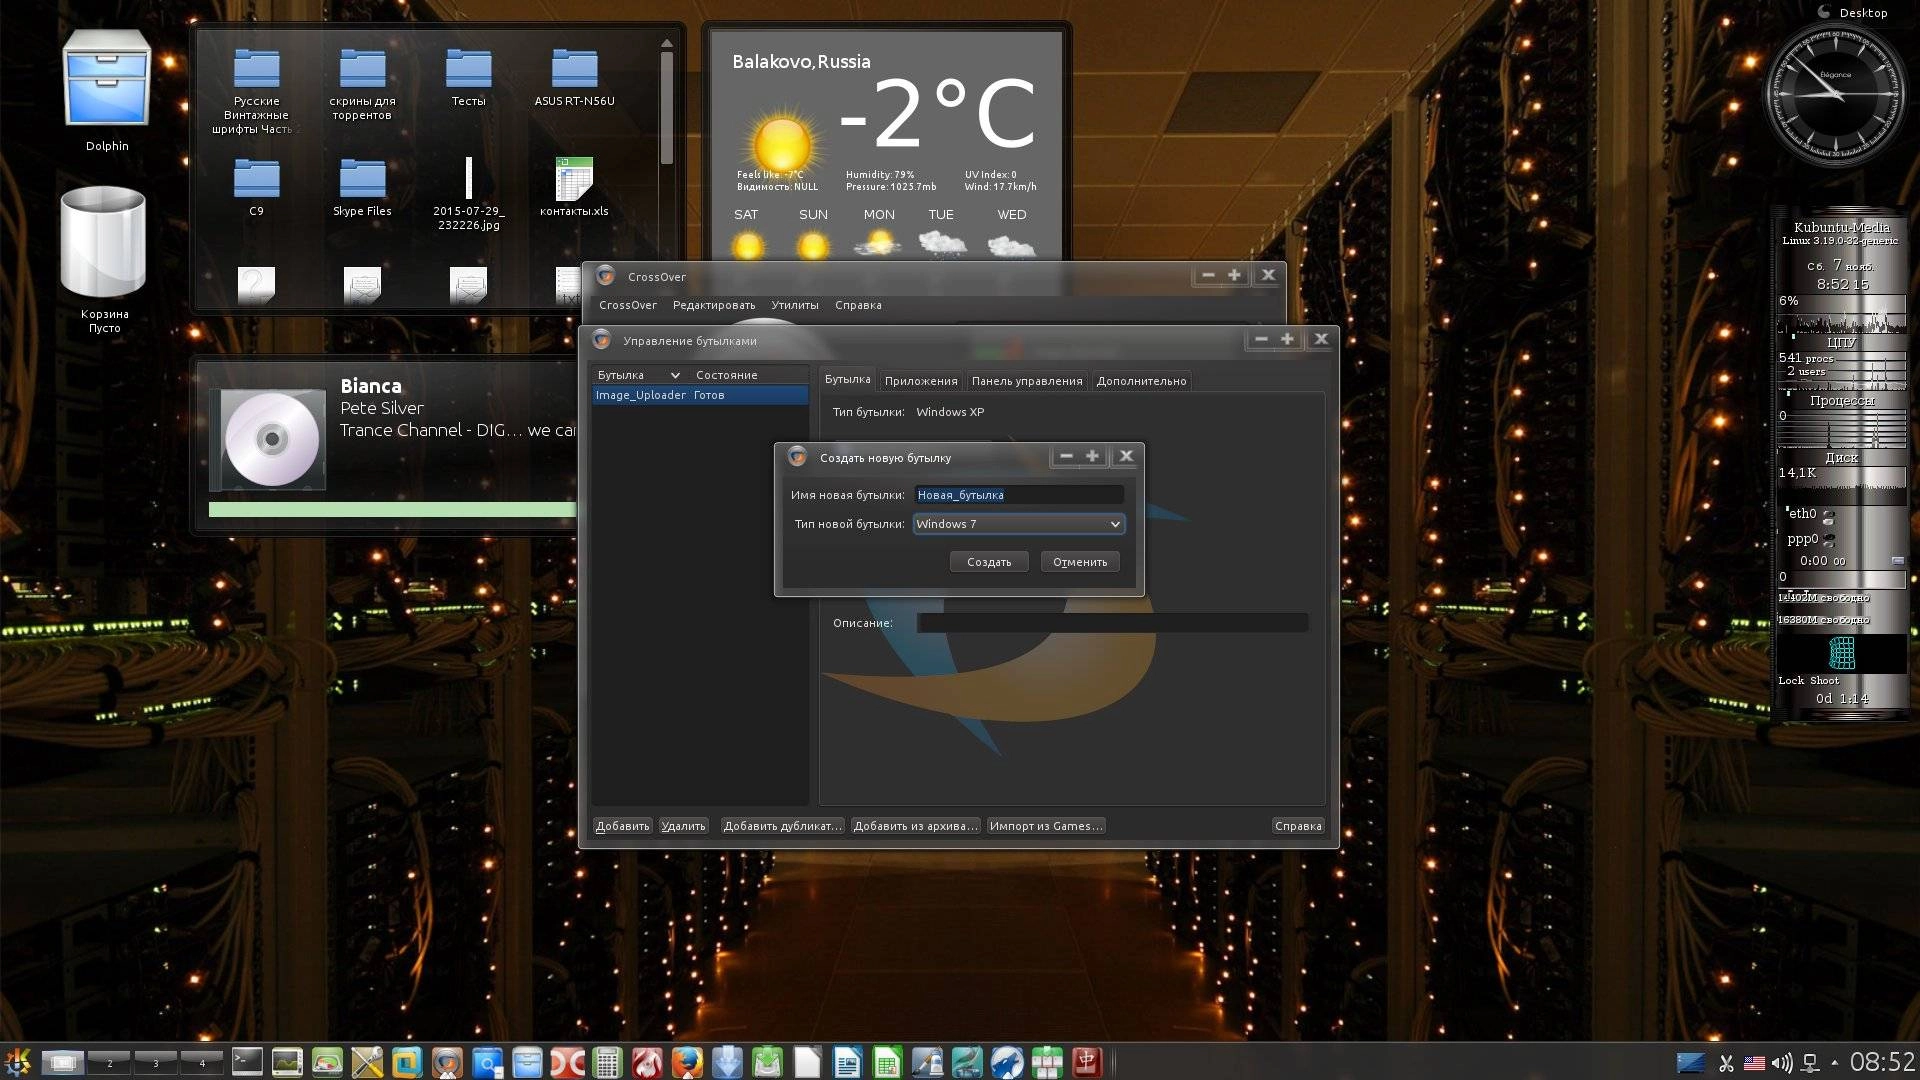Select the Бутылка tab
Viewport: 1920px width, 1080px height.
point(848,380)
